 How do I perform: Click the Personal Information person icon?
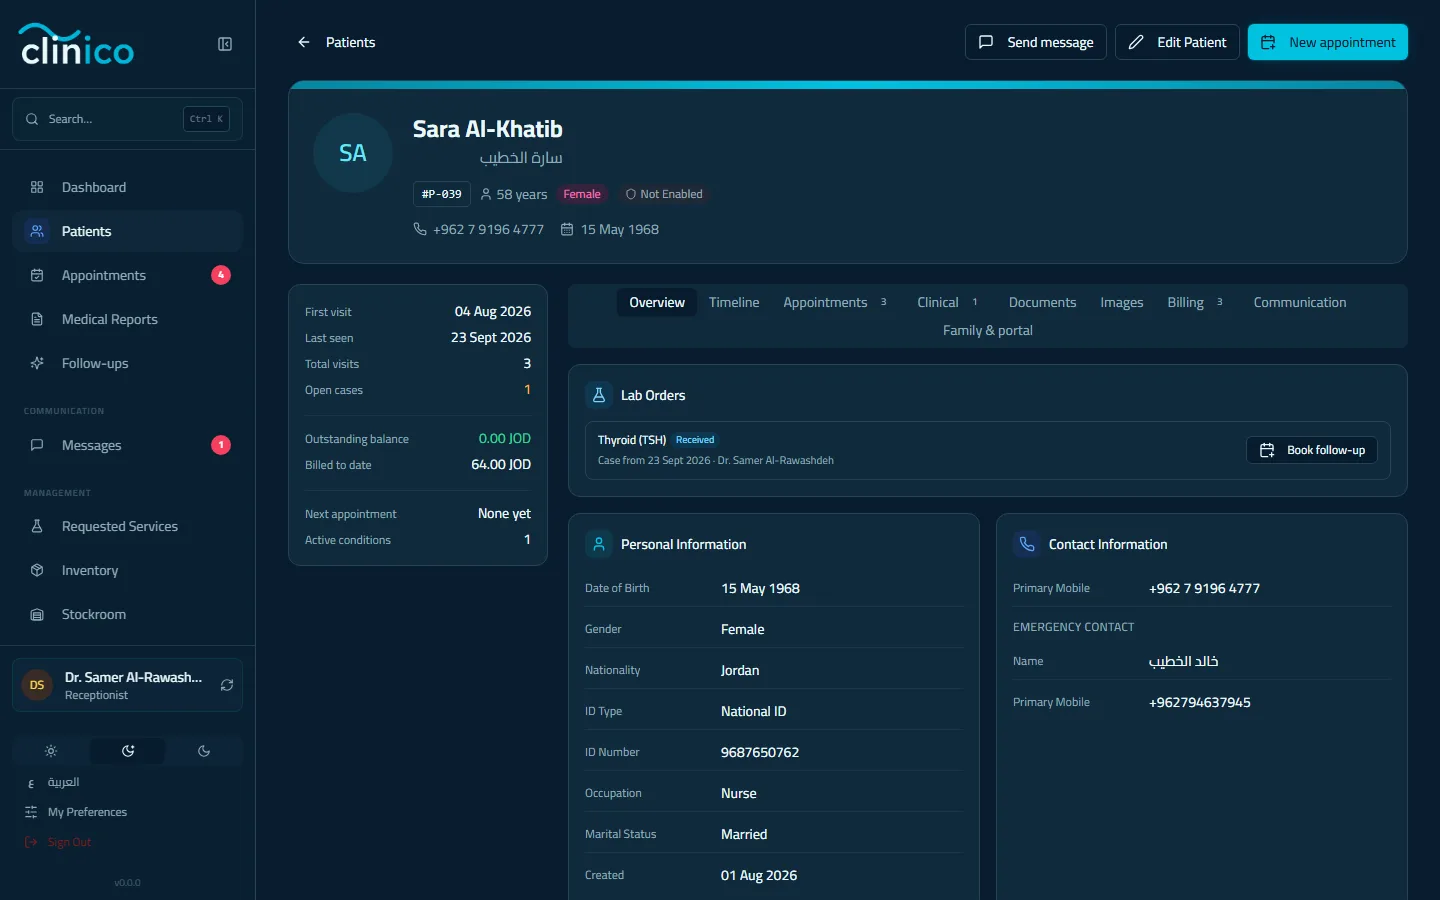tap(599, 544)
